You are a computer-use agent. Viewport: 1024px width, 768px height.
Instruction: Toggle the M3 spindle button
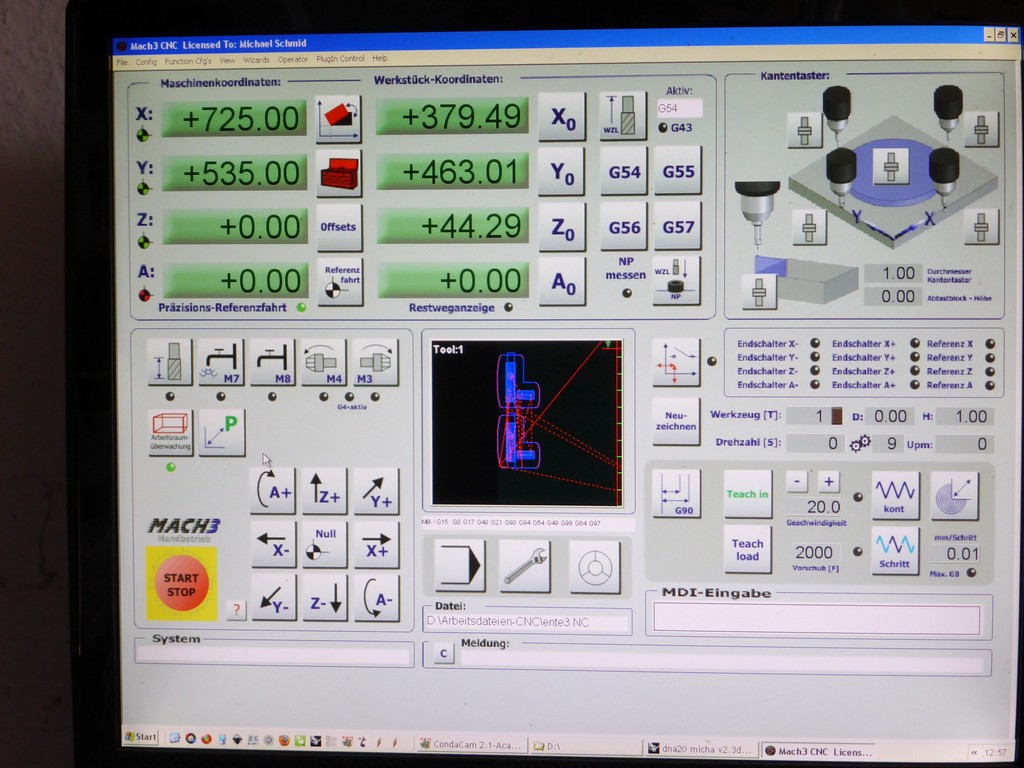(375, 361)
